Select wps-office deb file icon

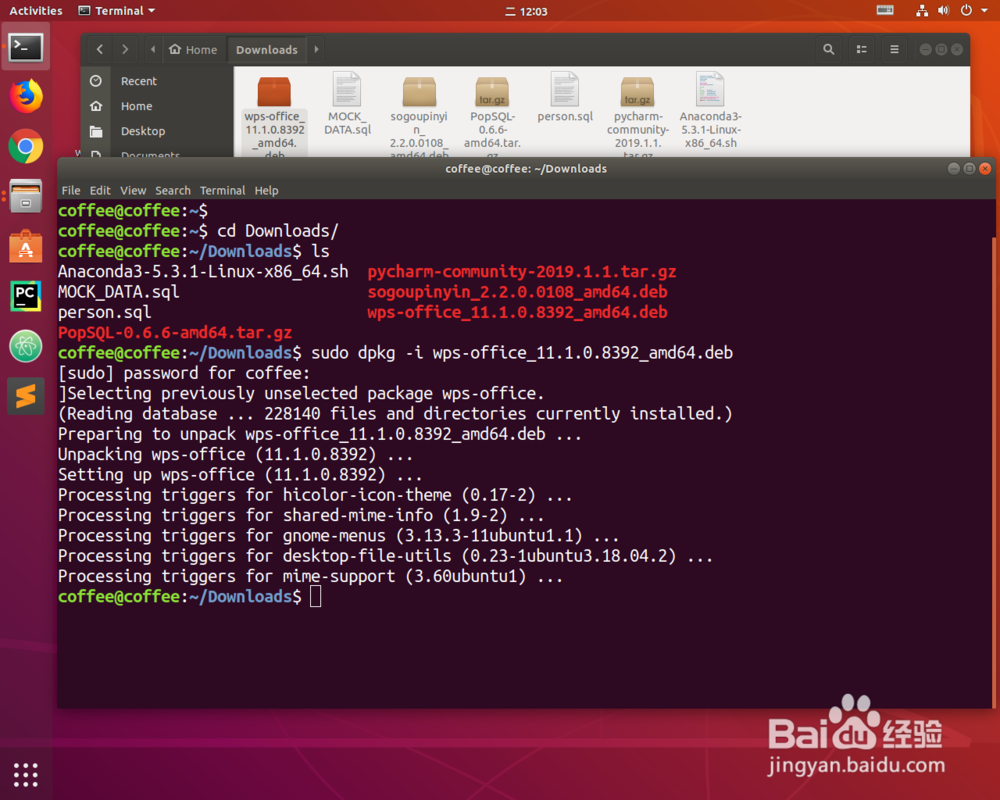pyautogui.click(x=274, y=91)
